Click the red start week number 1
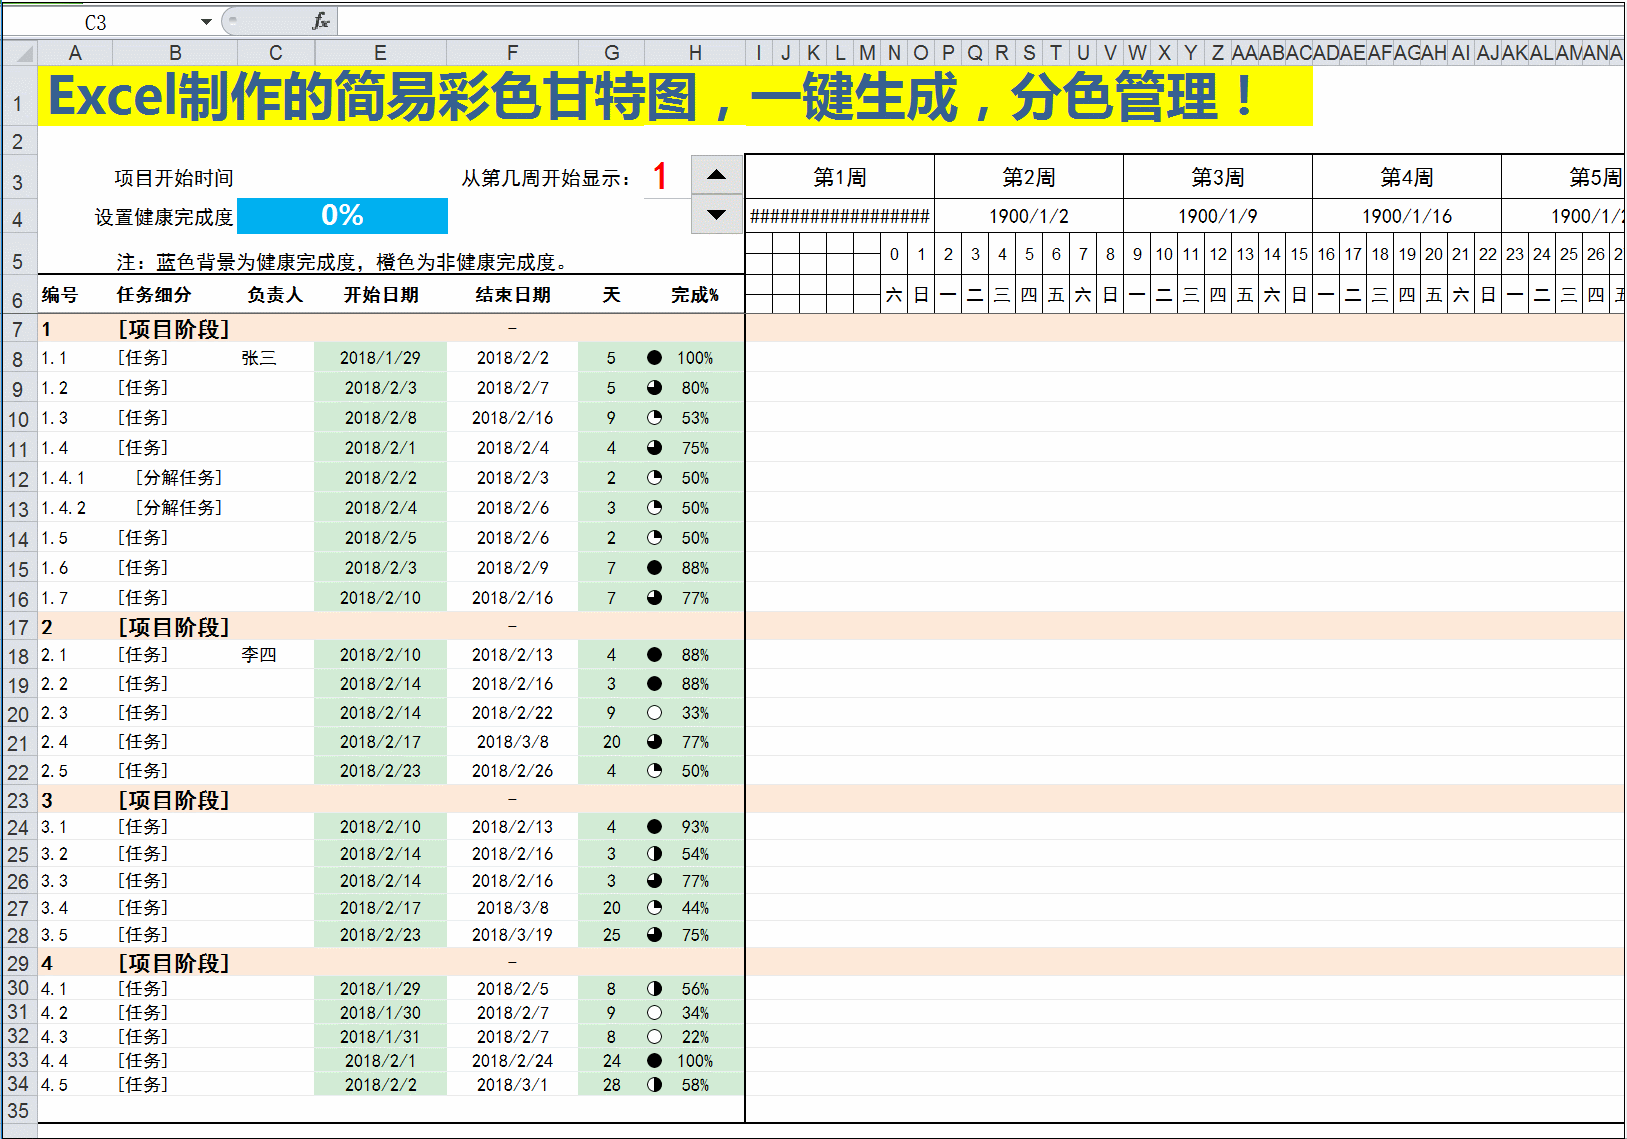This screenshot has height=1139, width=1627. [660, 176]
